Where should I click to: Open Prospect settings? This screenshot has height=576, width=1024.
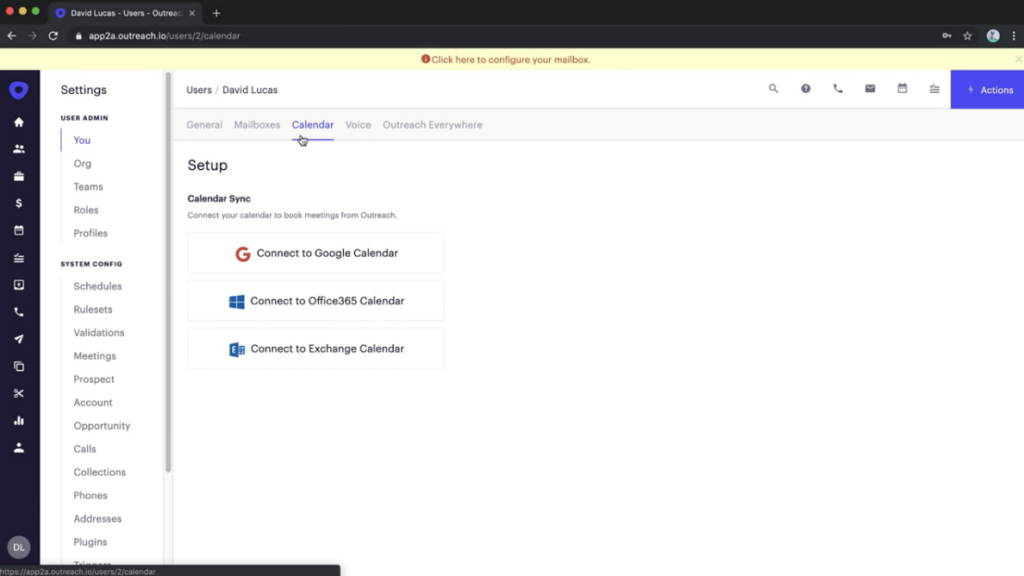click(94, 379)
